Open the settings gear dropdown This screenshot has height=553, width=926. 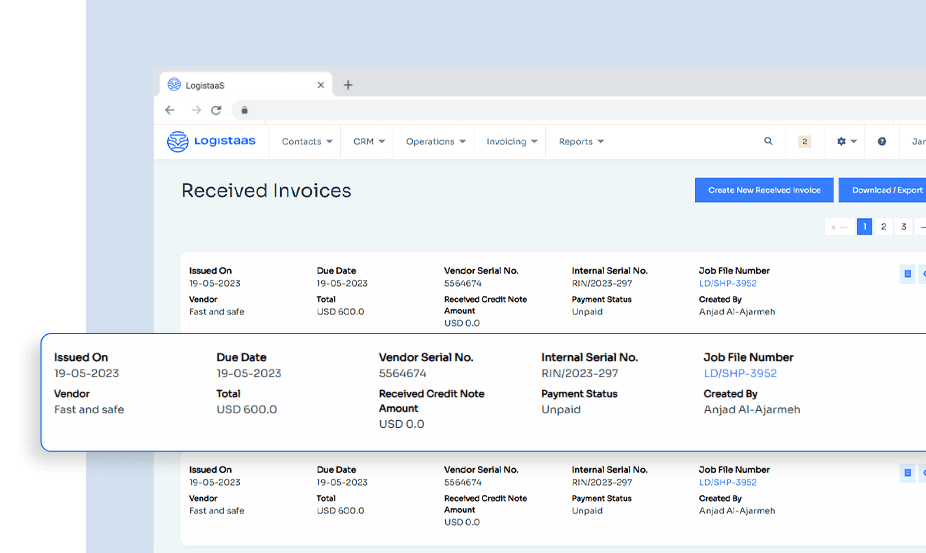(x=846, y=141)
